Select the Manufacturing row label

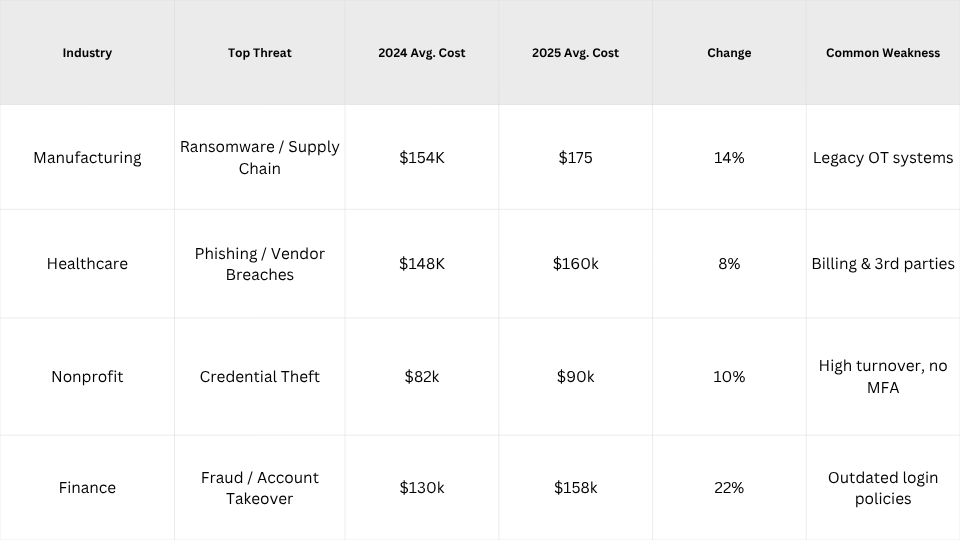point(87,158)
